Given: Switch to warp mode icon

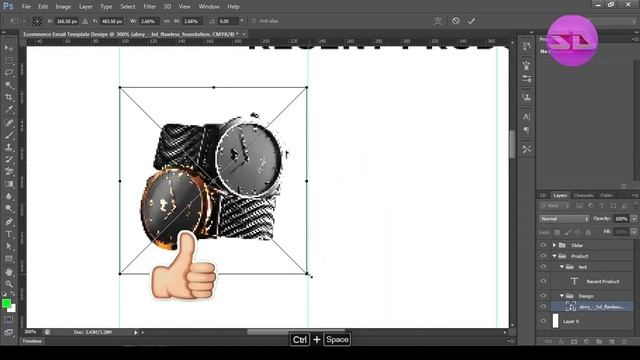Looking at the screenshot, I should (438, 21).
